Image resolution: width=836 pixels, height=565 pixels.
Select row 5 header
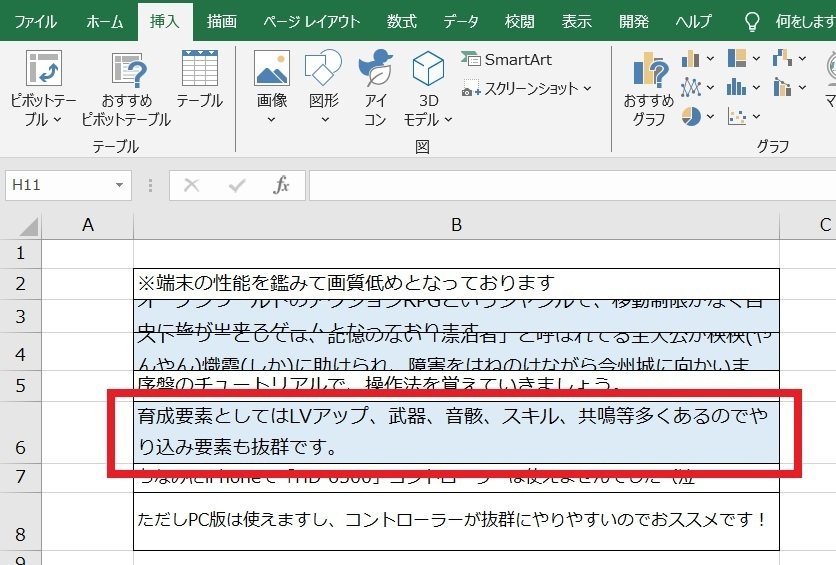click(20, 386)
